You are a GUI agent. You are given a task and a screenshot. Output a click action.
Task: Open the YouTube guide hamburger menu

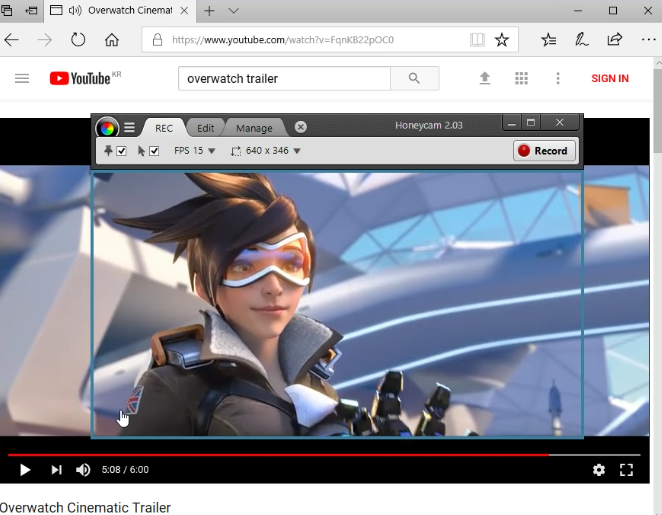coord(22,79)
